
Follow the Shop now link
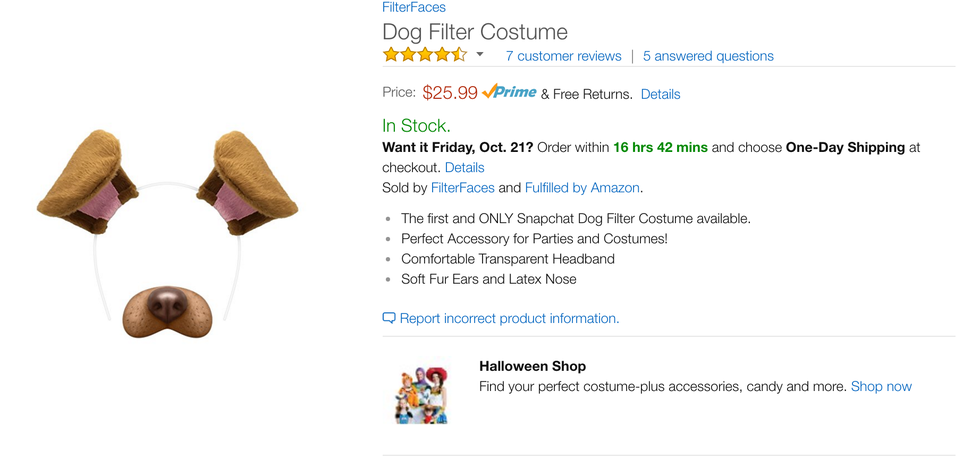click(881, 386)
